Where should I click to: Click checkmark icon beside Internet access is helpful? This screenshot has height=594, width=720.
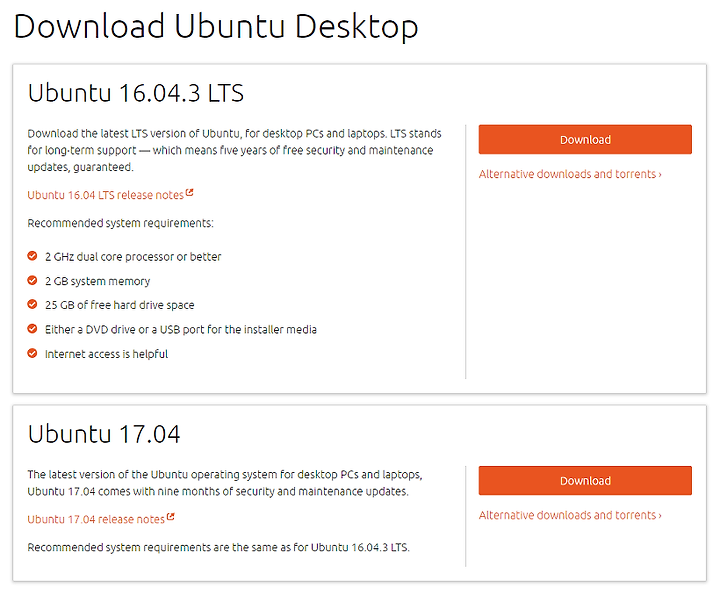[32, 353]
